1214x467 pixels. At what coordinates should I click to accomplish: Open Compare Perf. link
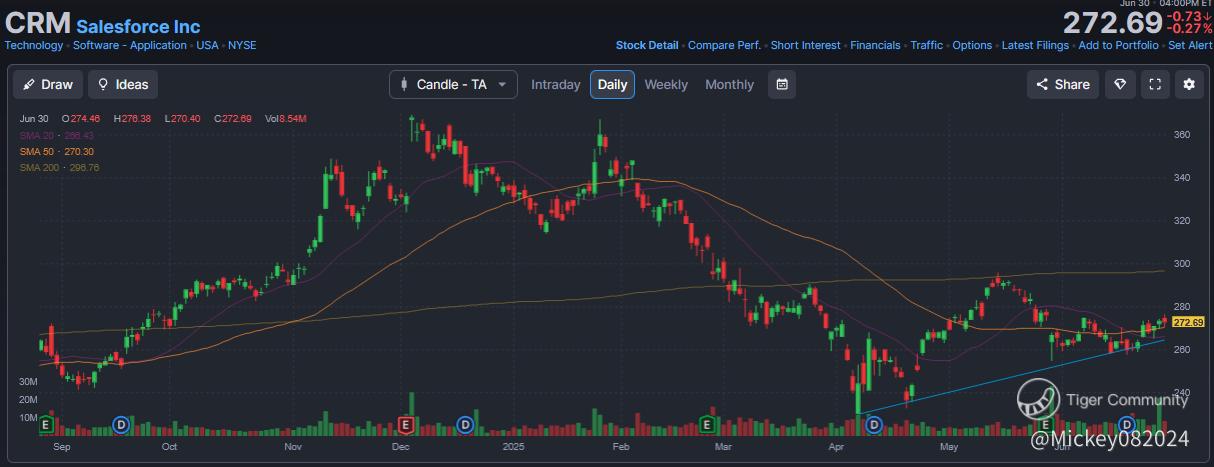[x=725, y=45]
